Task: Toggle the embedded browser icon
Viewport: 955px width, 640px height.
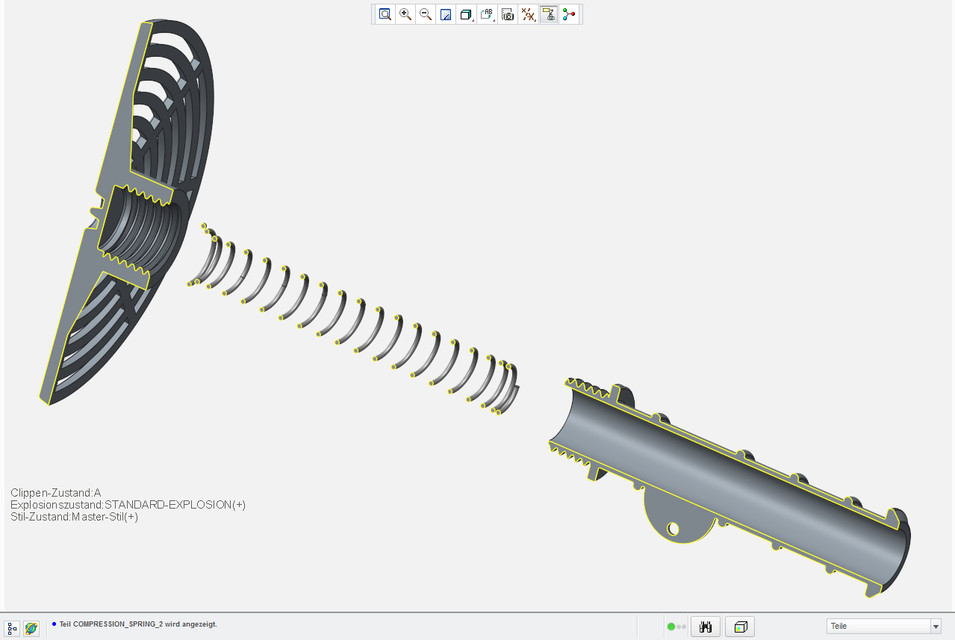Action: (32, 627)
